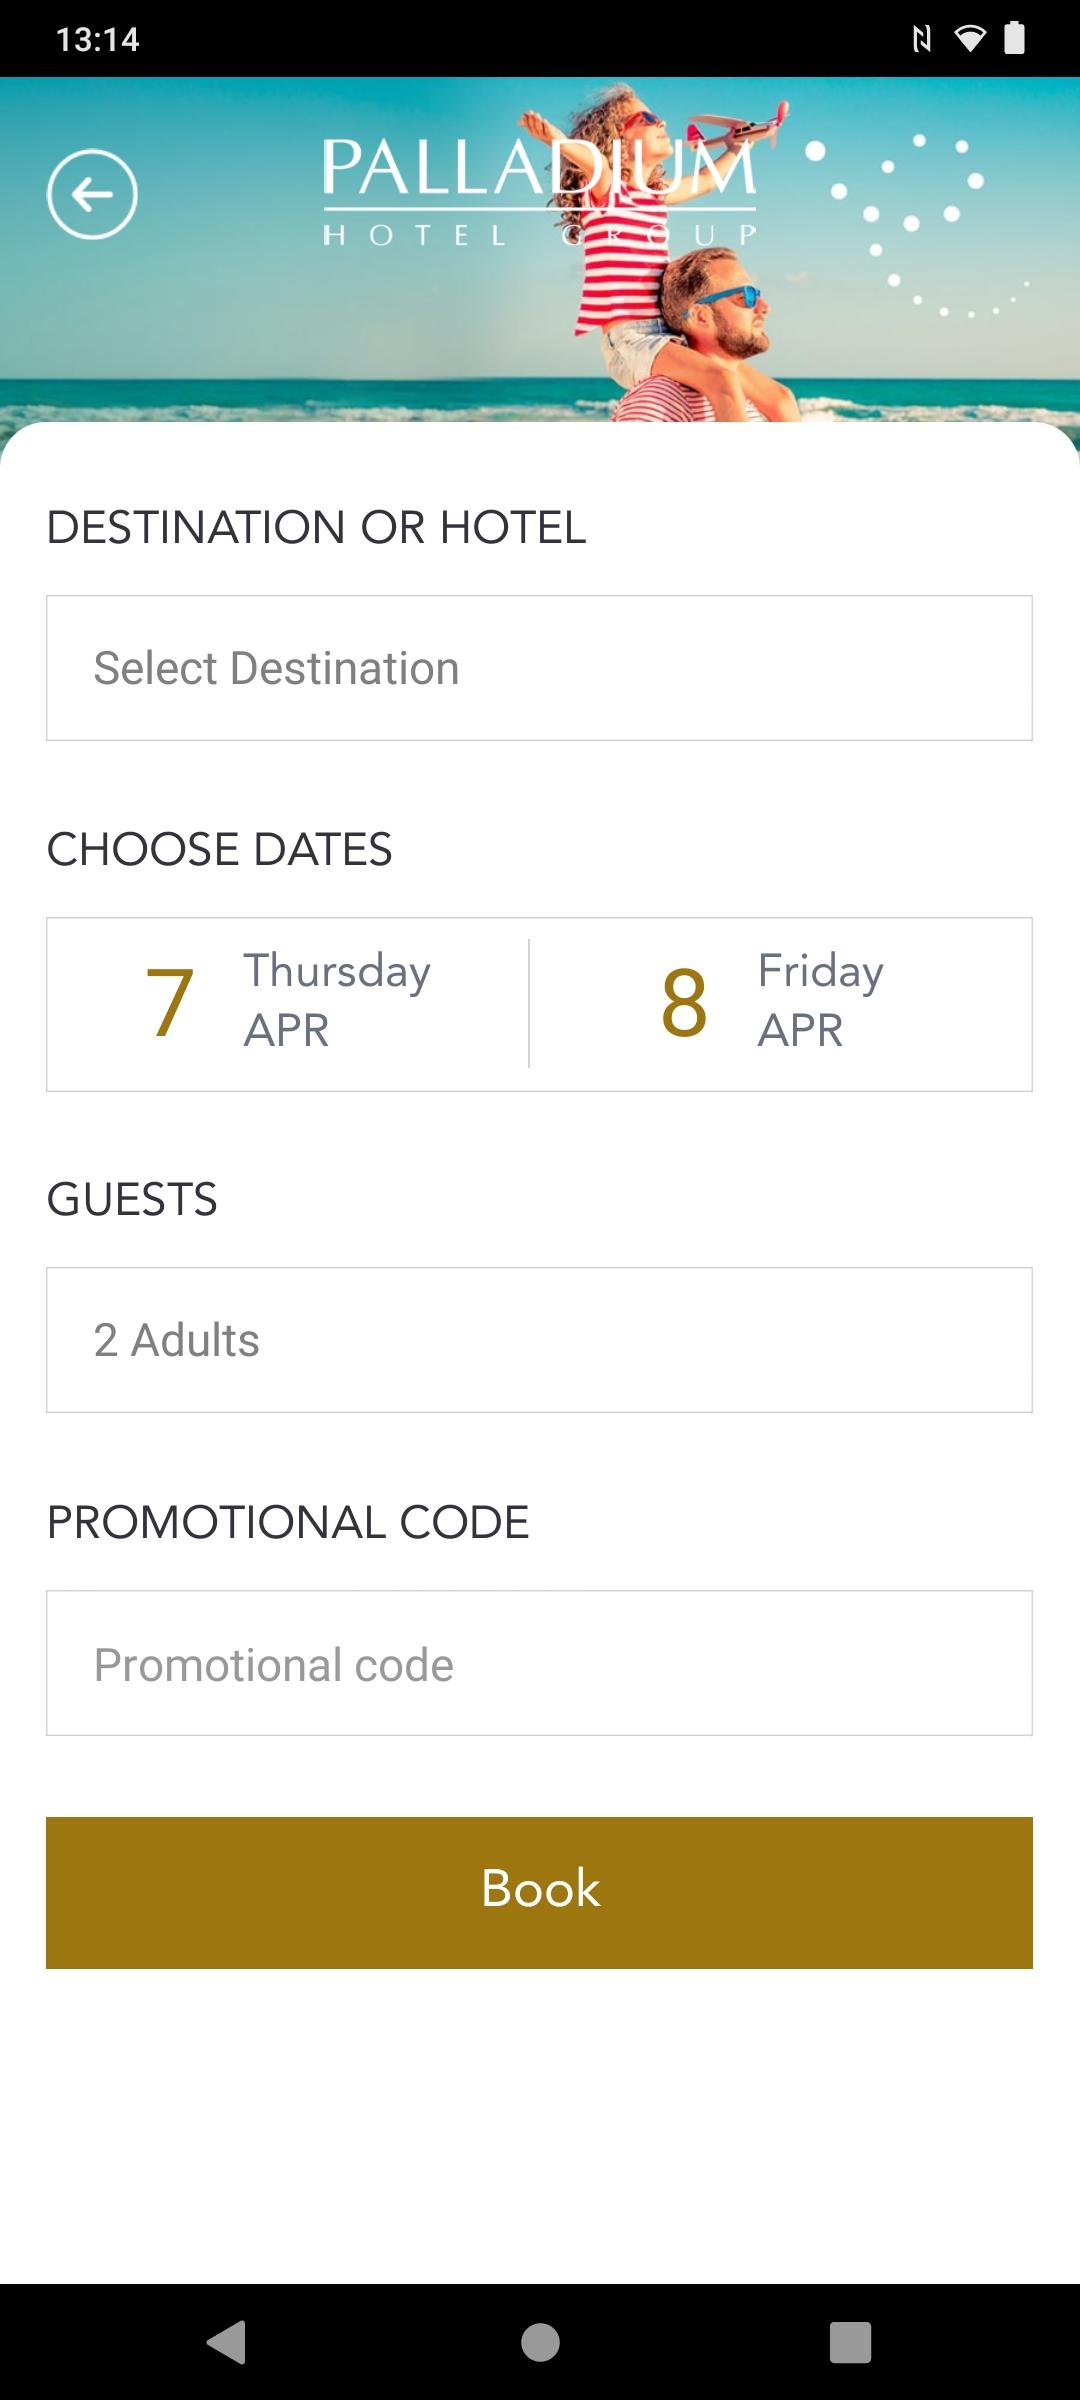
Task: Tap the gold number 8 check-out day
Action: pyautogui.click(x=684, y=1003)
